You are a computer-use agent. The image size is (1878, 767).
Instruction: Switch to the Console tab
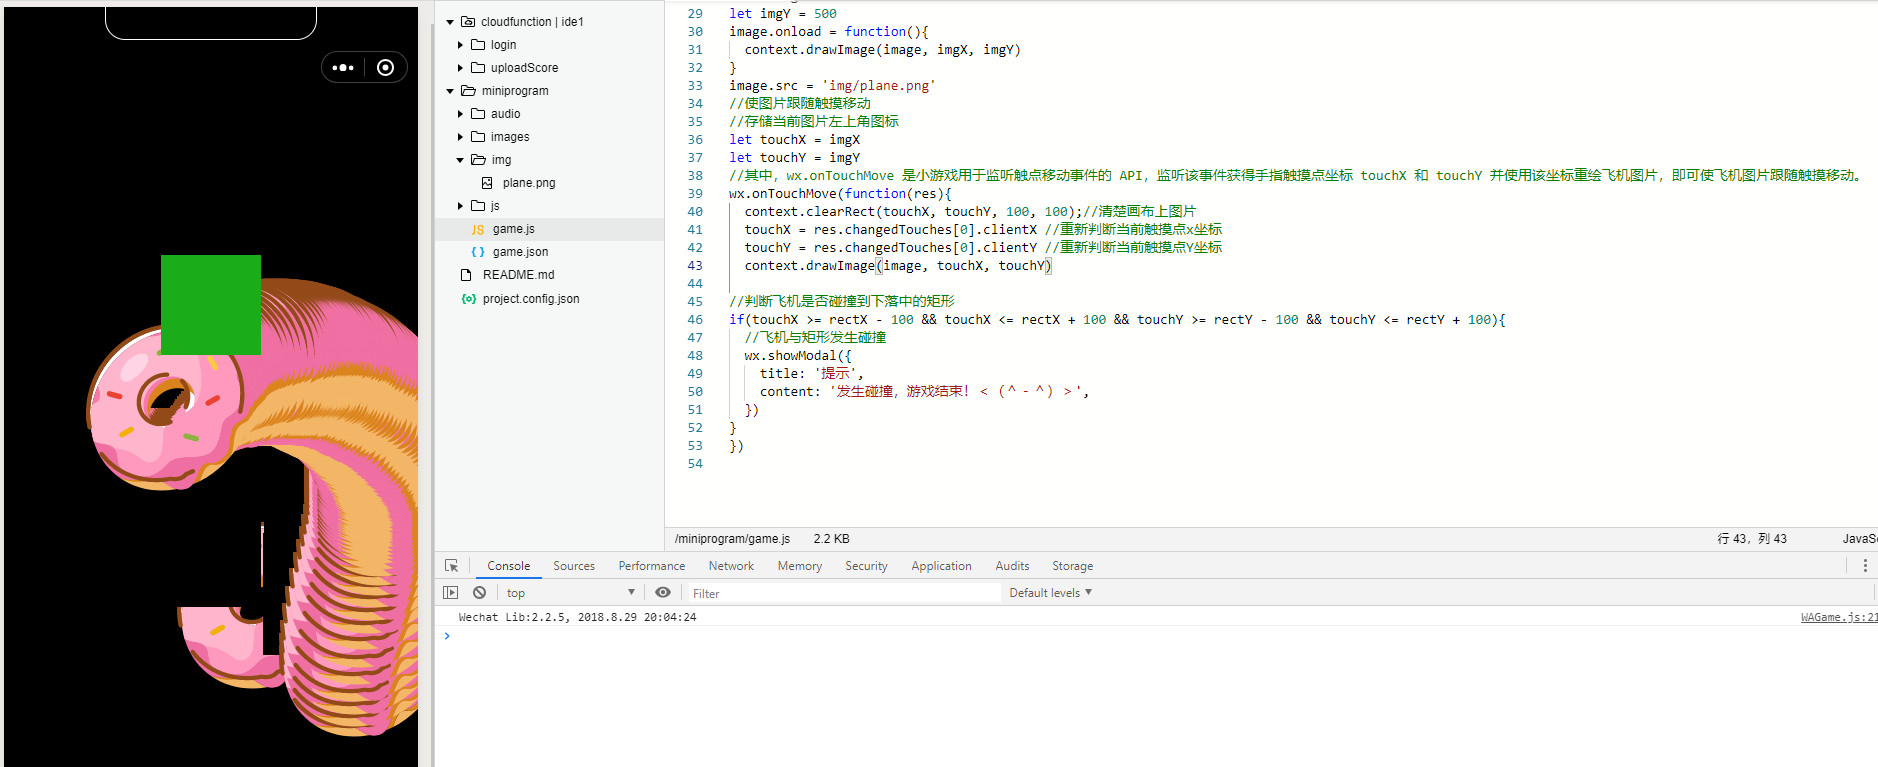coord(509,566)
